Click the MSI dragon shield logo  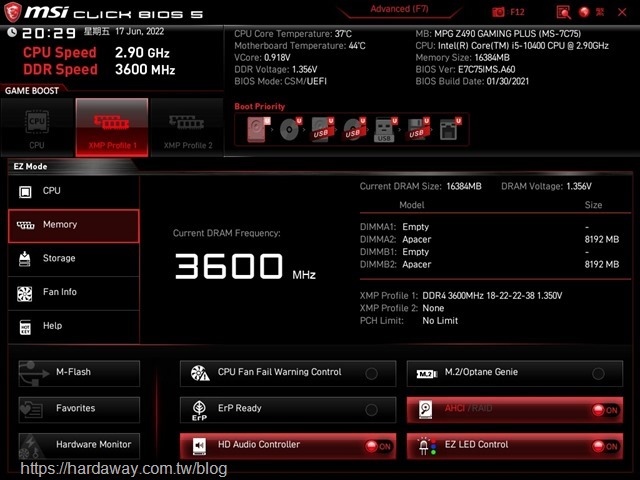[x=12, y=12]
